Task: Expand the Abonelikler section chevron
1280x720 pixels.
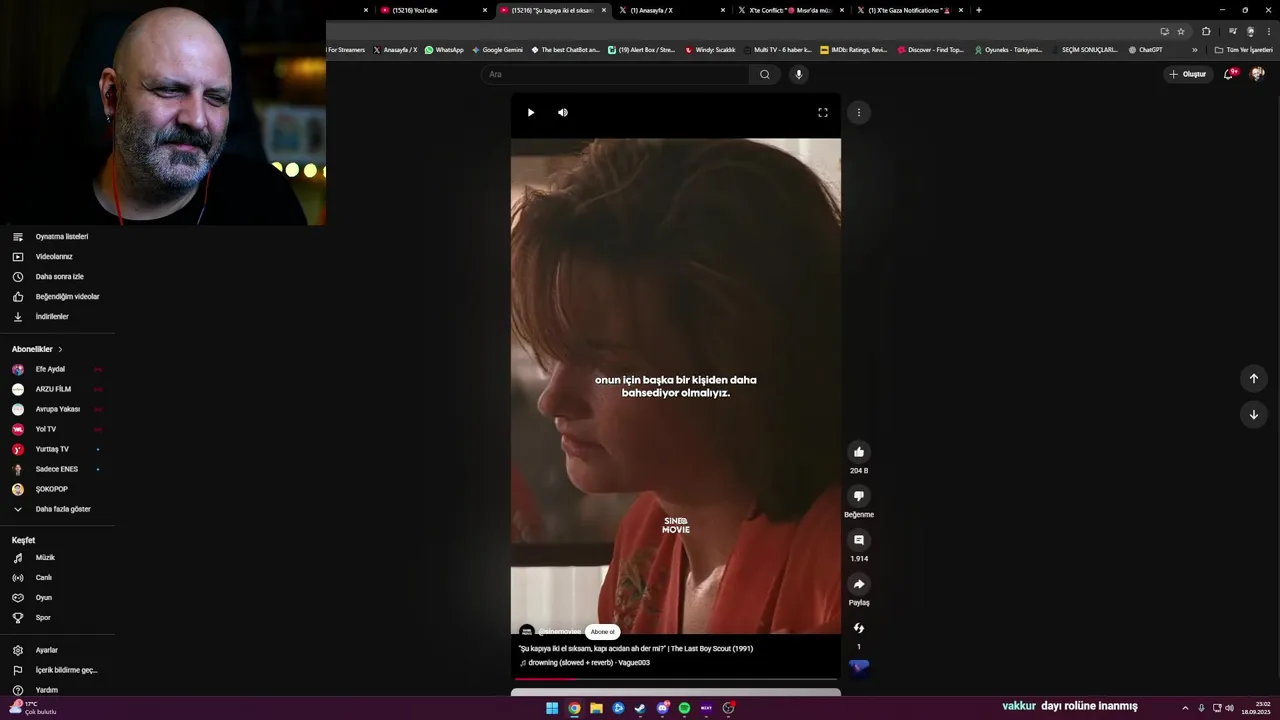Action: [60, 349]
